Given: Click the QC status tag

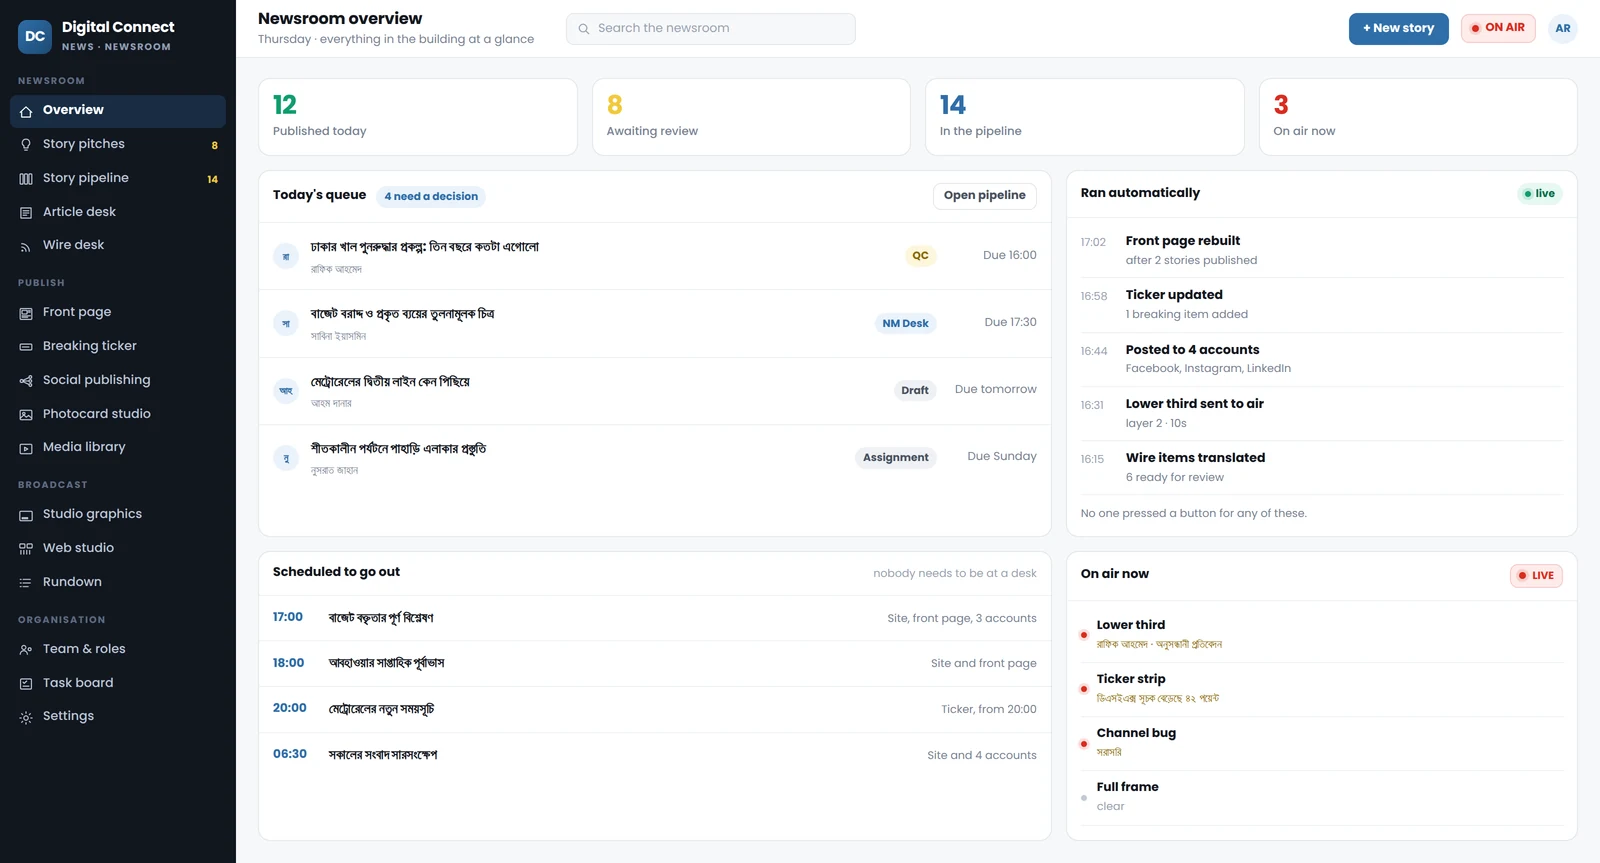Looking at the screenshot, I should pos(920,256).
